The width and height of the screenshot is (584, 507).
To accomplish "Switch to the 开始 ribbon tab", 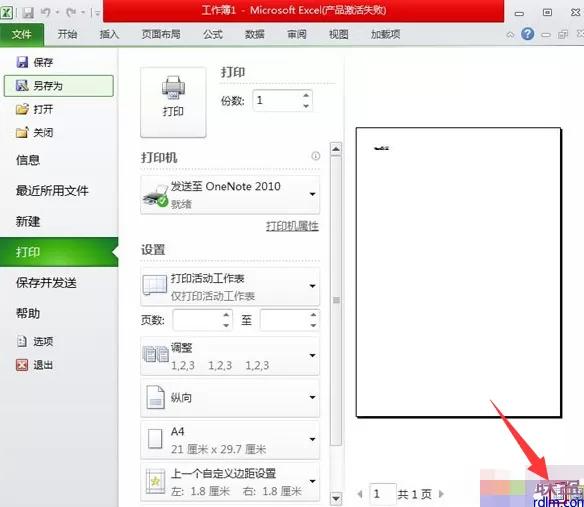I will (x=67, y=35).
